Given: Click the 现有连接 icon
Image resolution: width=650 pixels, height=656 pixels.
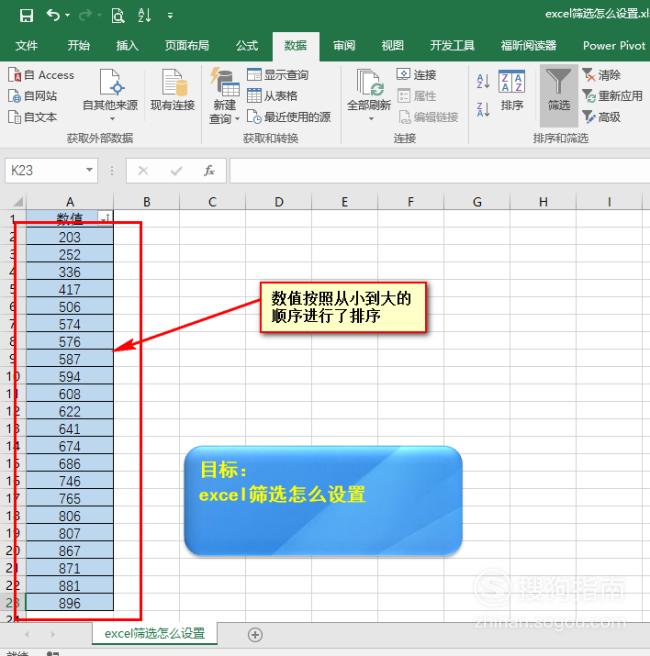Looking at the screenshot, I should pyautogui.click(x=173, y=90).
